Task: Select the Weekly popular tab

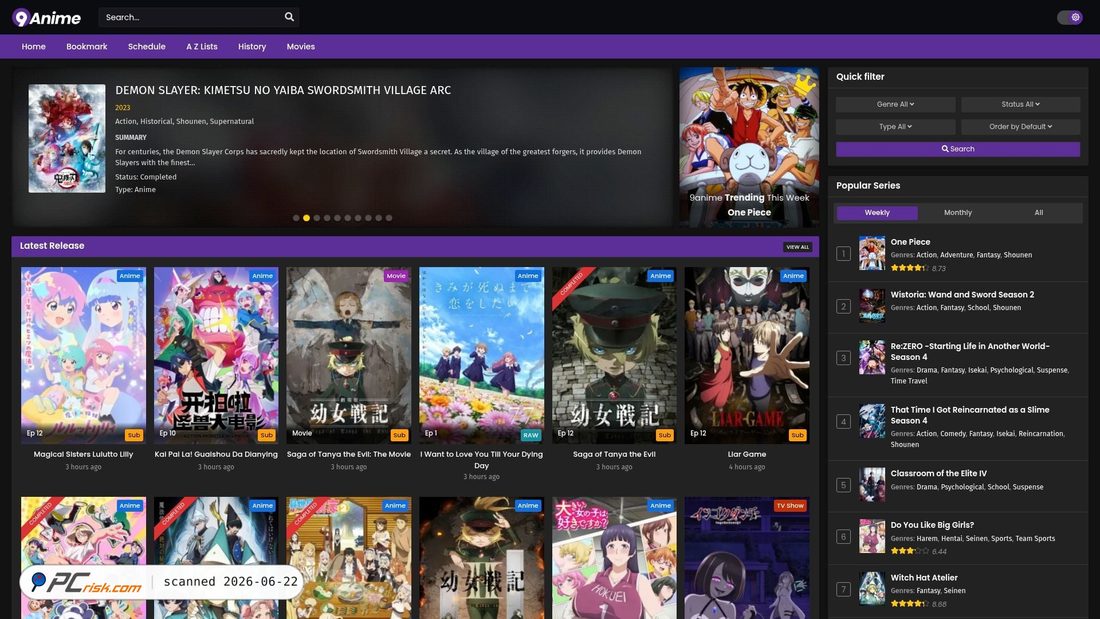Action: 877,213
